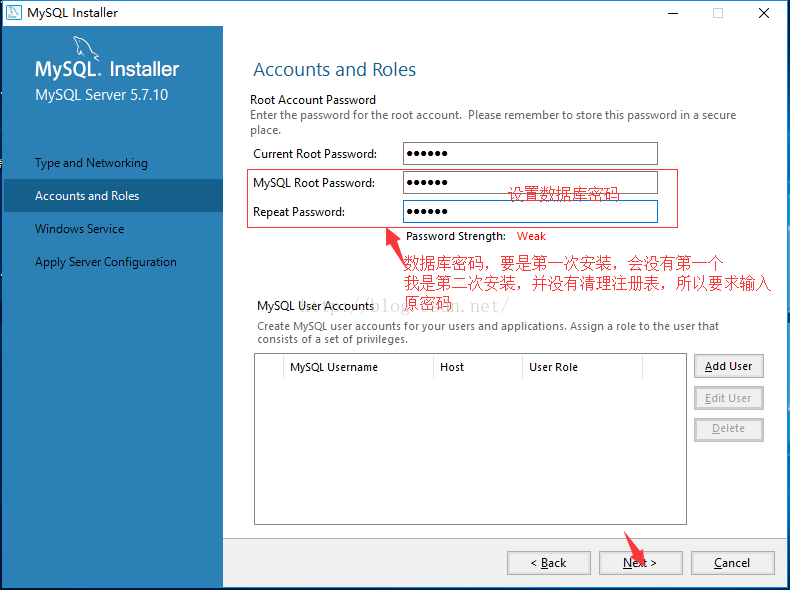Click the Edit User button
The width and height of the screenshot is (790, 590).
click(729, 398)
